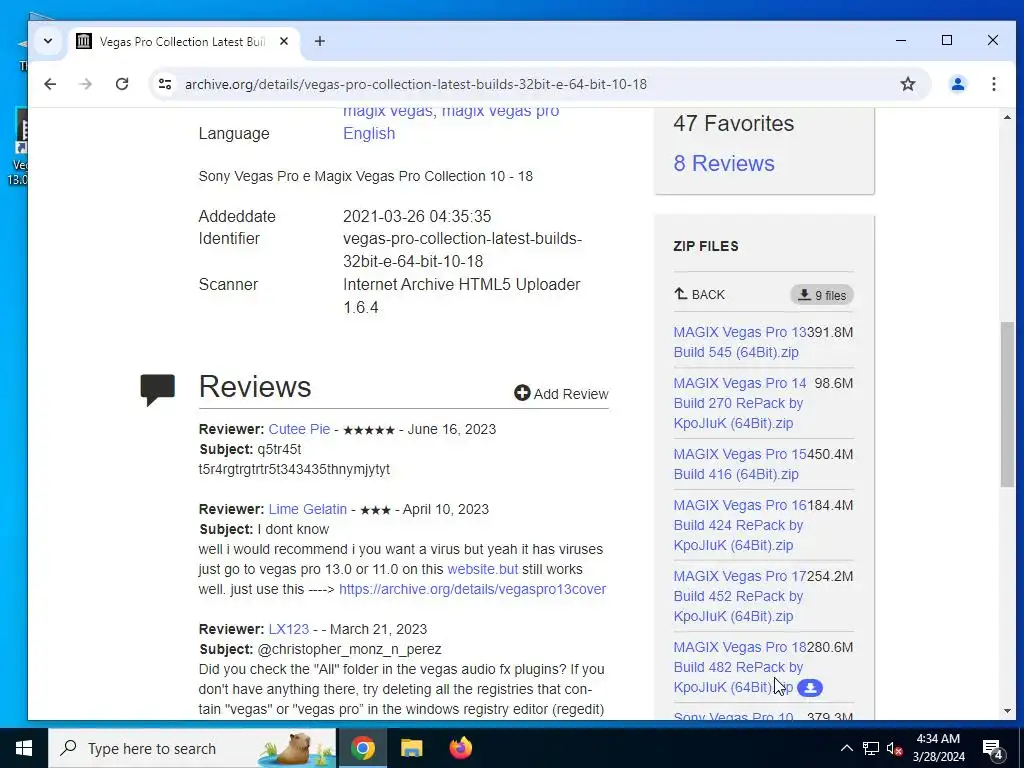
Task: Open MAGIX Vegas Pro 13 Build 545 zip
Action: click(739, 342)
